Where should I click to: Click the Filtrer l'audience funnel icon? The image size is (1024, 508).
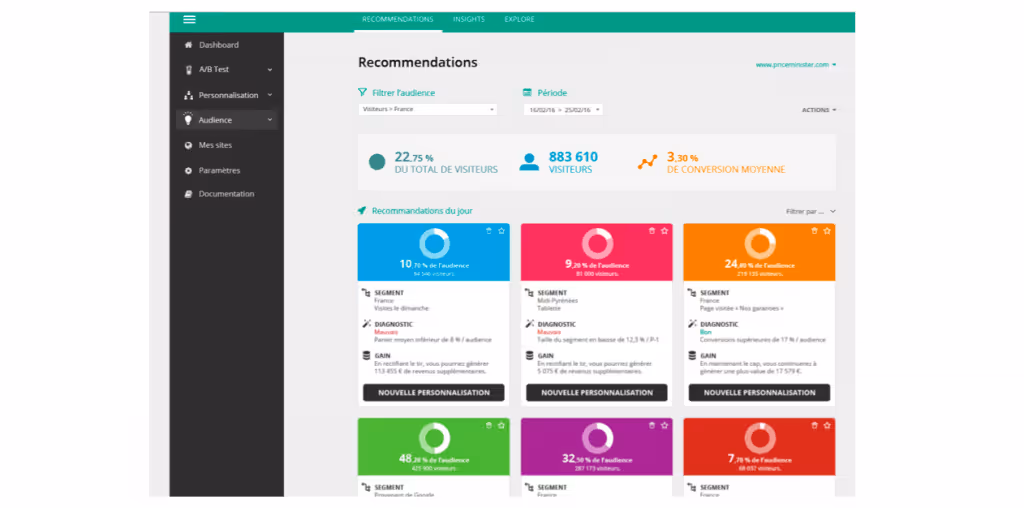point(362,93)
